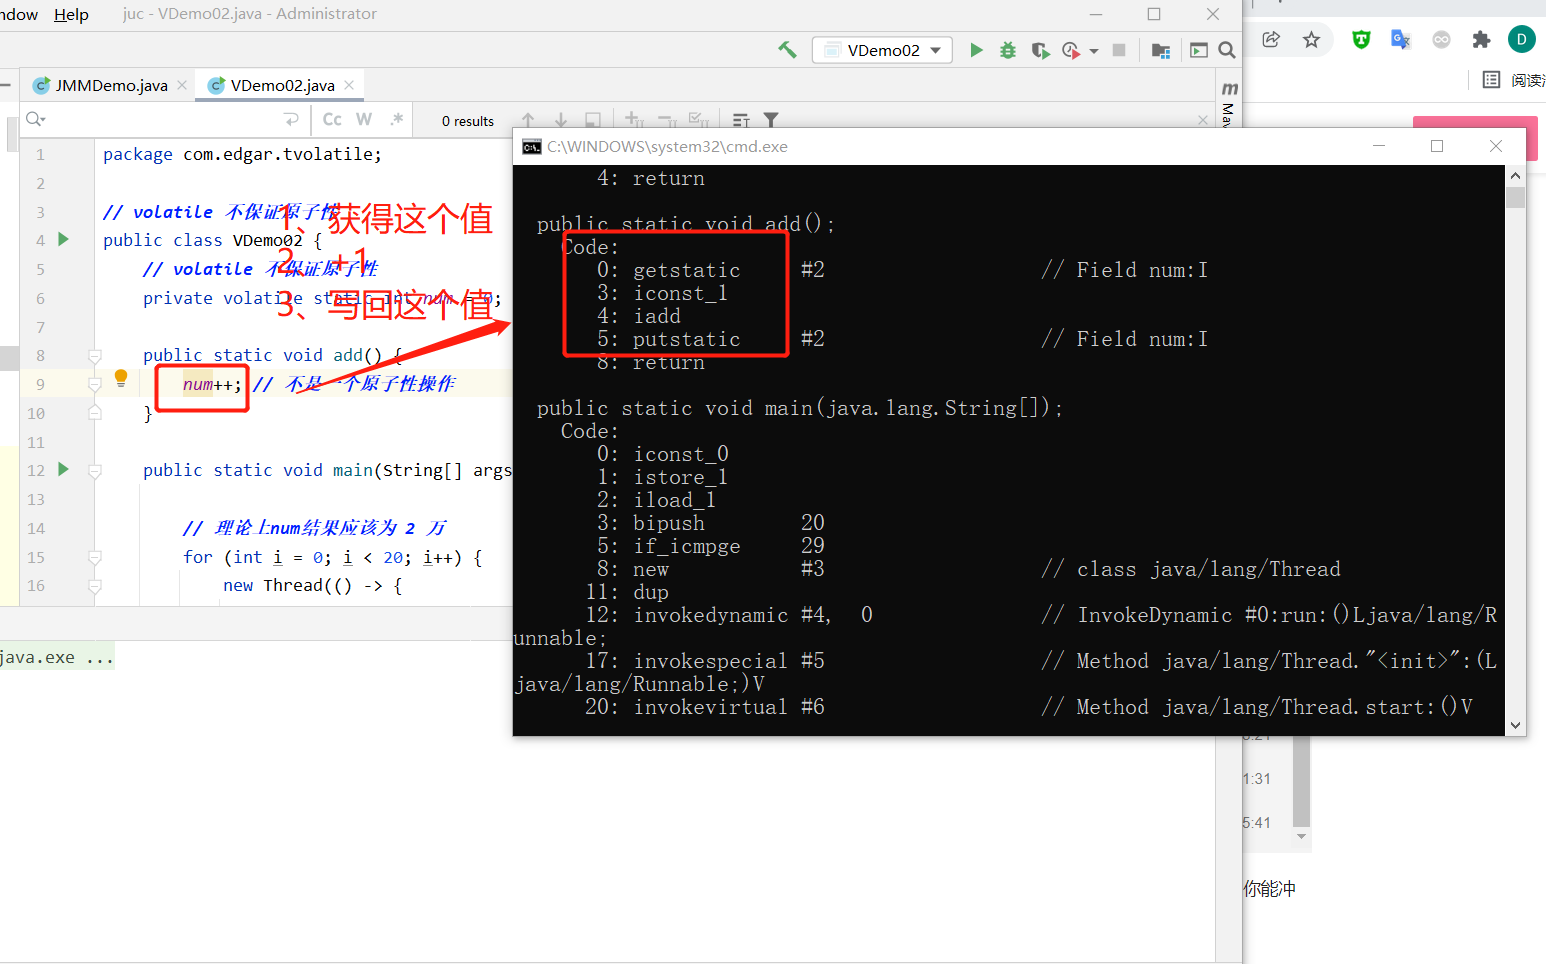This screenshot has height=964, width=1546.
Task: Open the Maven tool window tab
Action: [x=1229, y=104]
